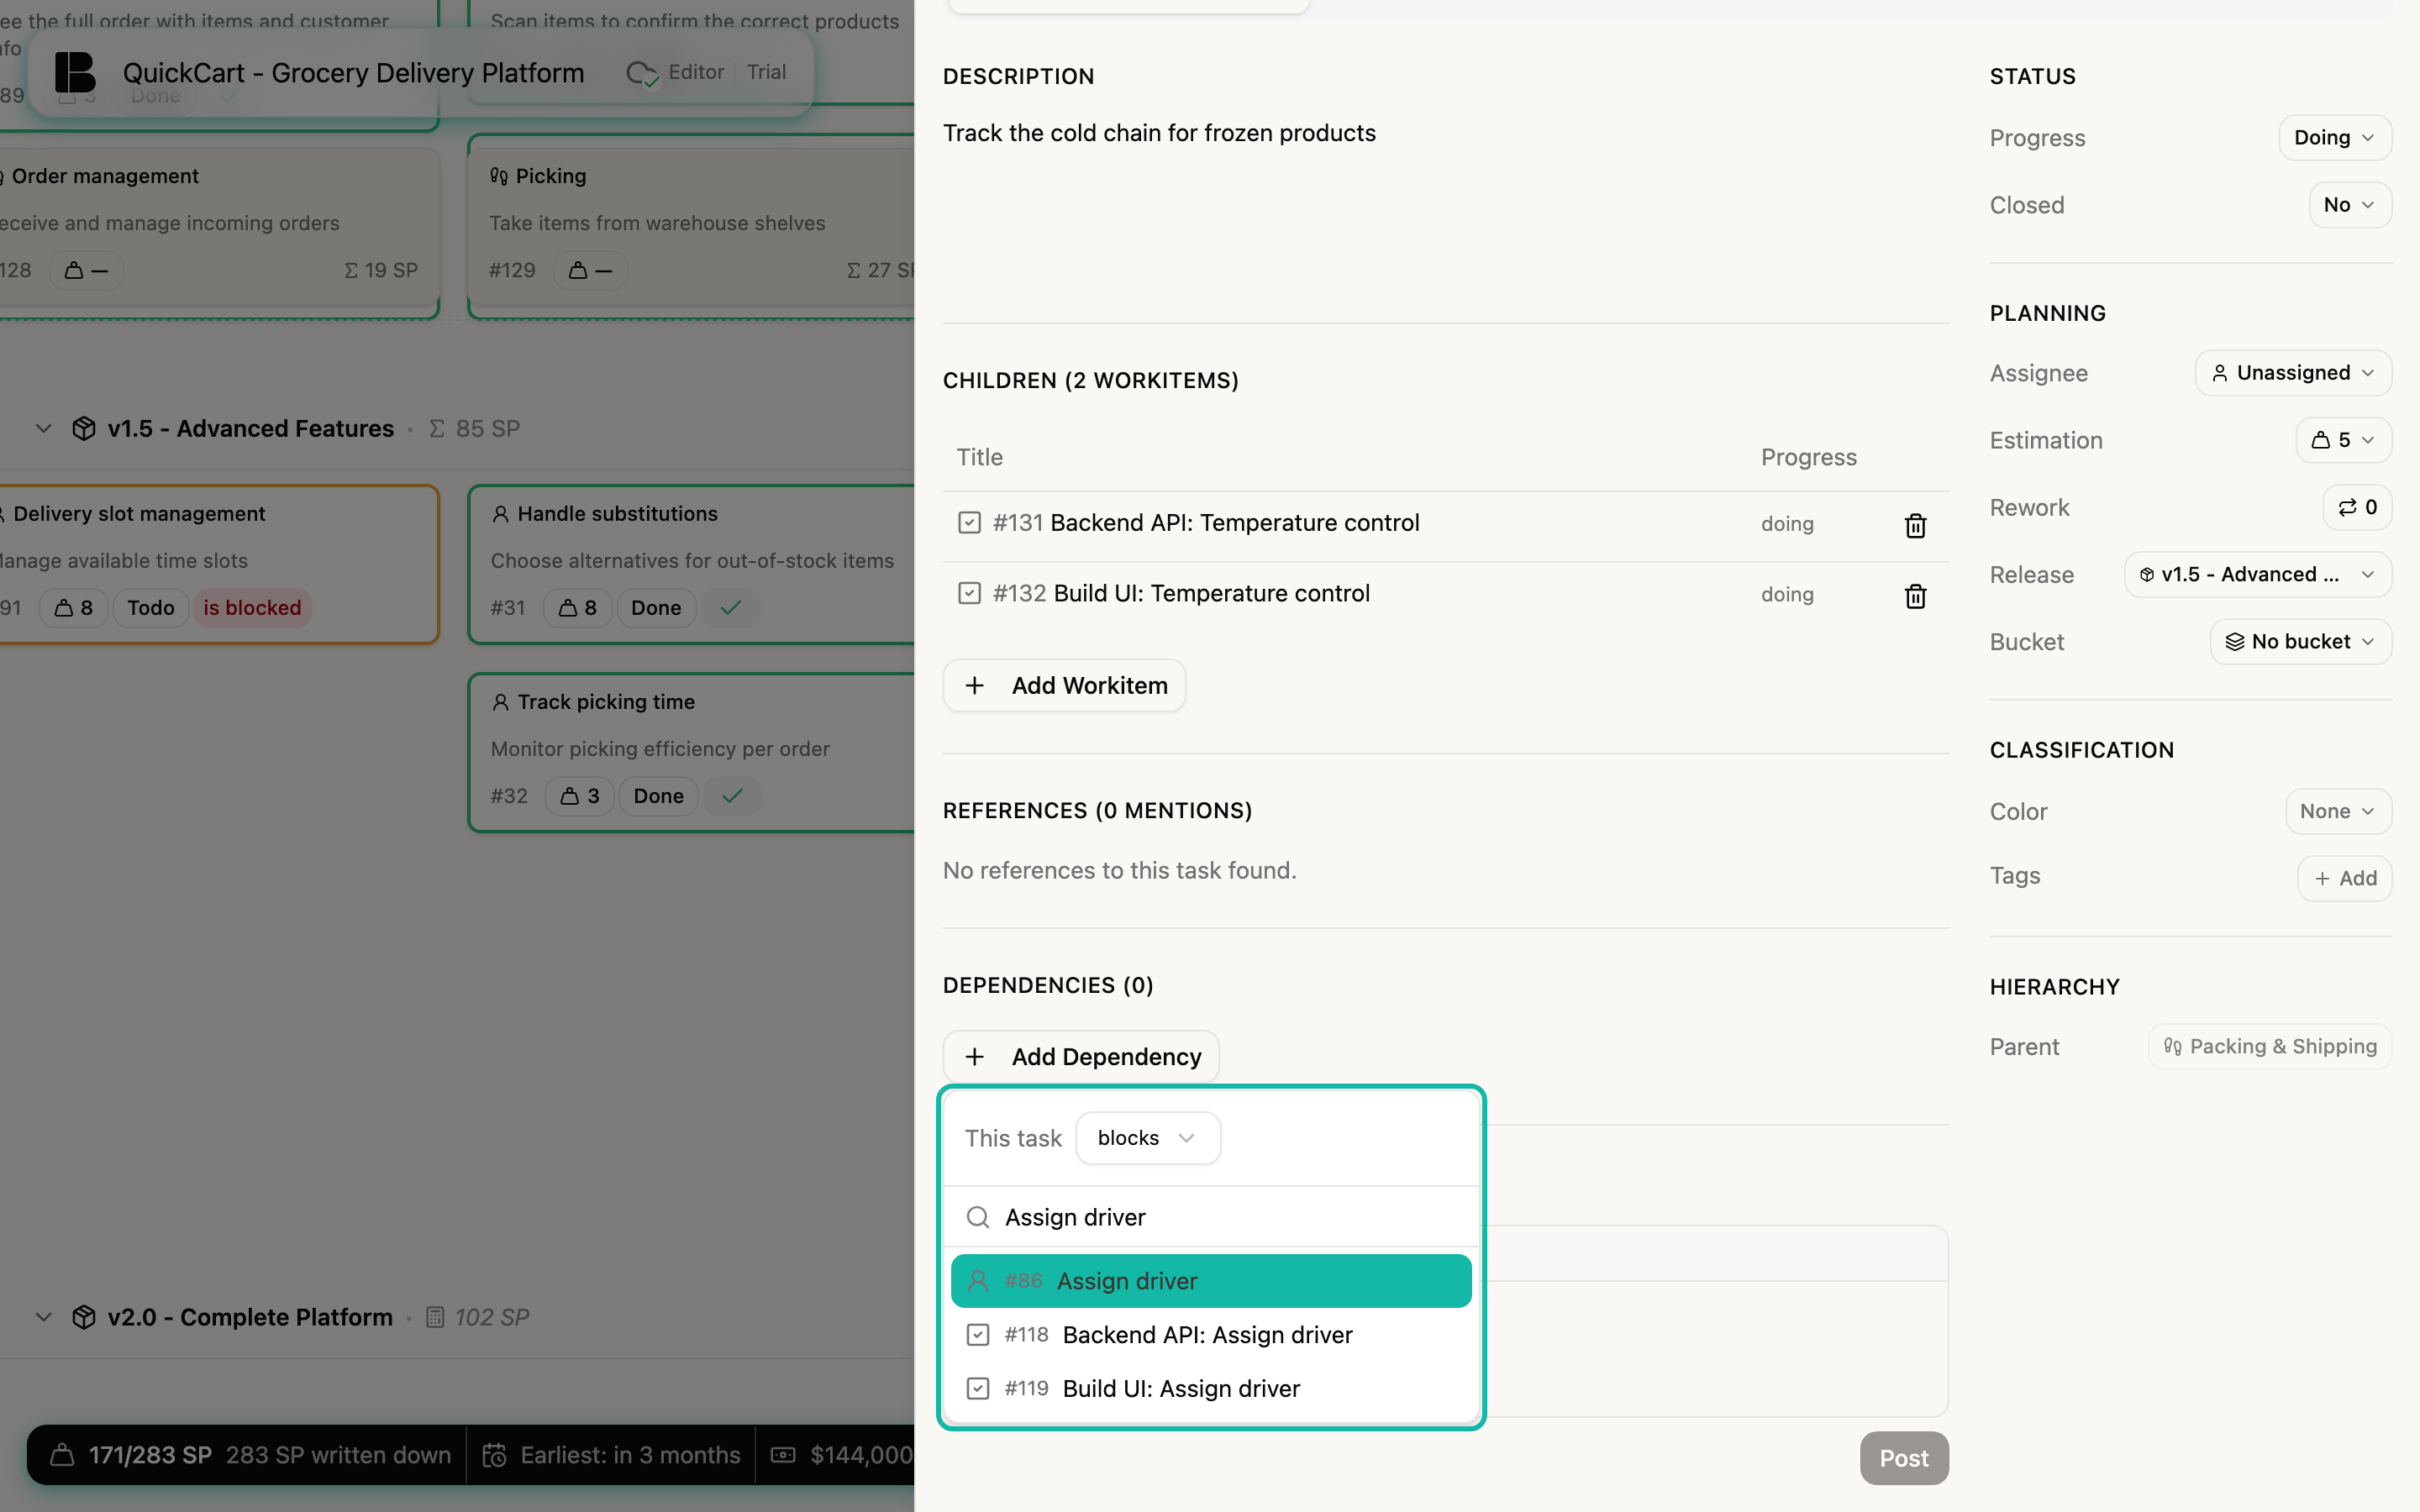
Task: Click the is blocked badge on Delivery slot management
Action: point(252,607)
